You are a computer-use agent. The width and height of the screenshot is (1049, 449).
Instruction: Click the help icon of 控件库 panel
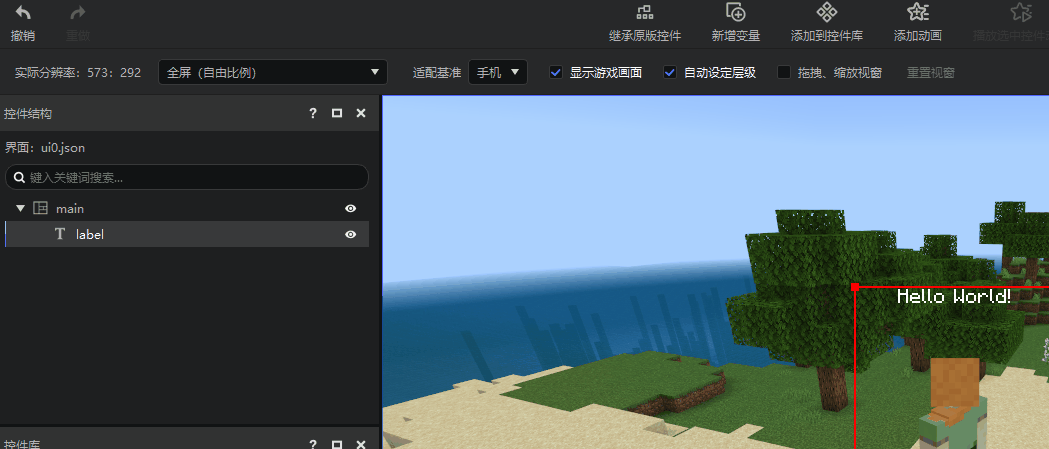coord(312,444)
